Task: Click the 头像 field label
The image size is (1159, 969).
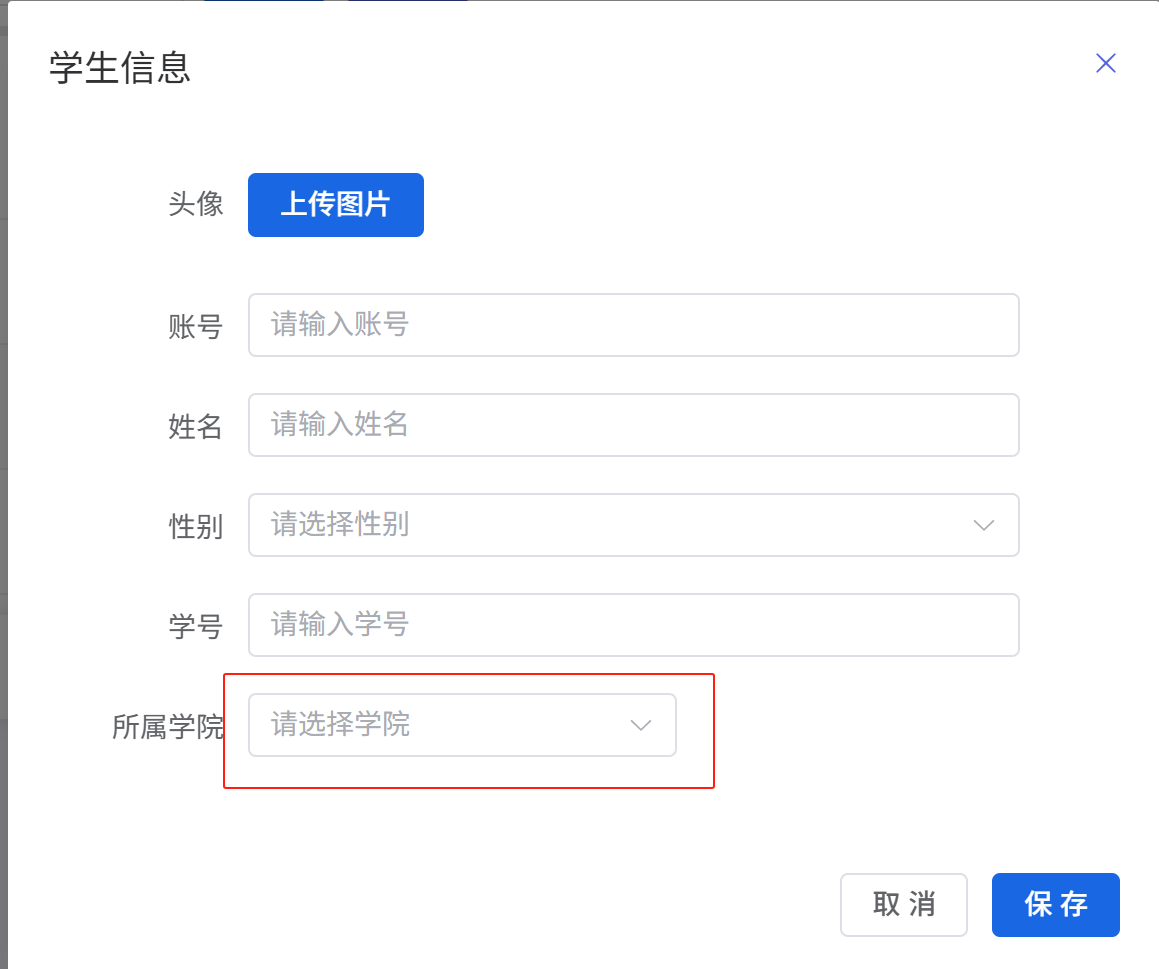Action: [x=196, y=204]
